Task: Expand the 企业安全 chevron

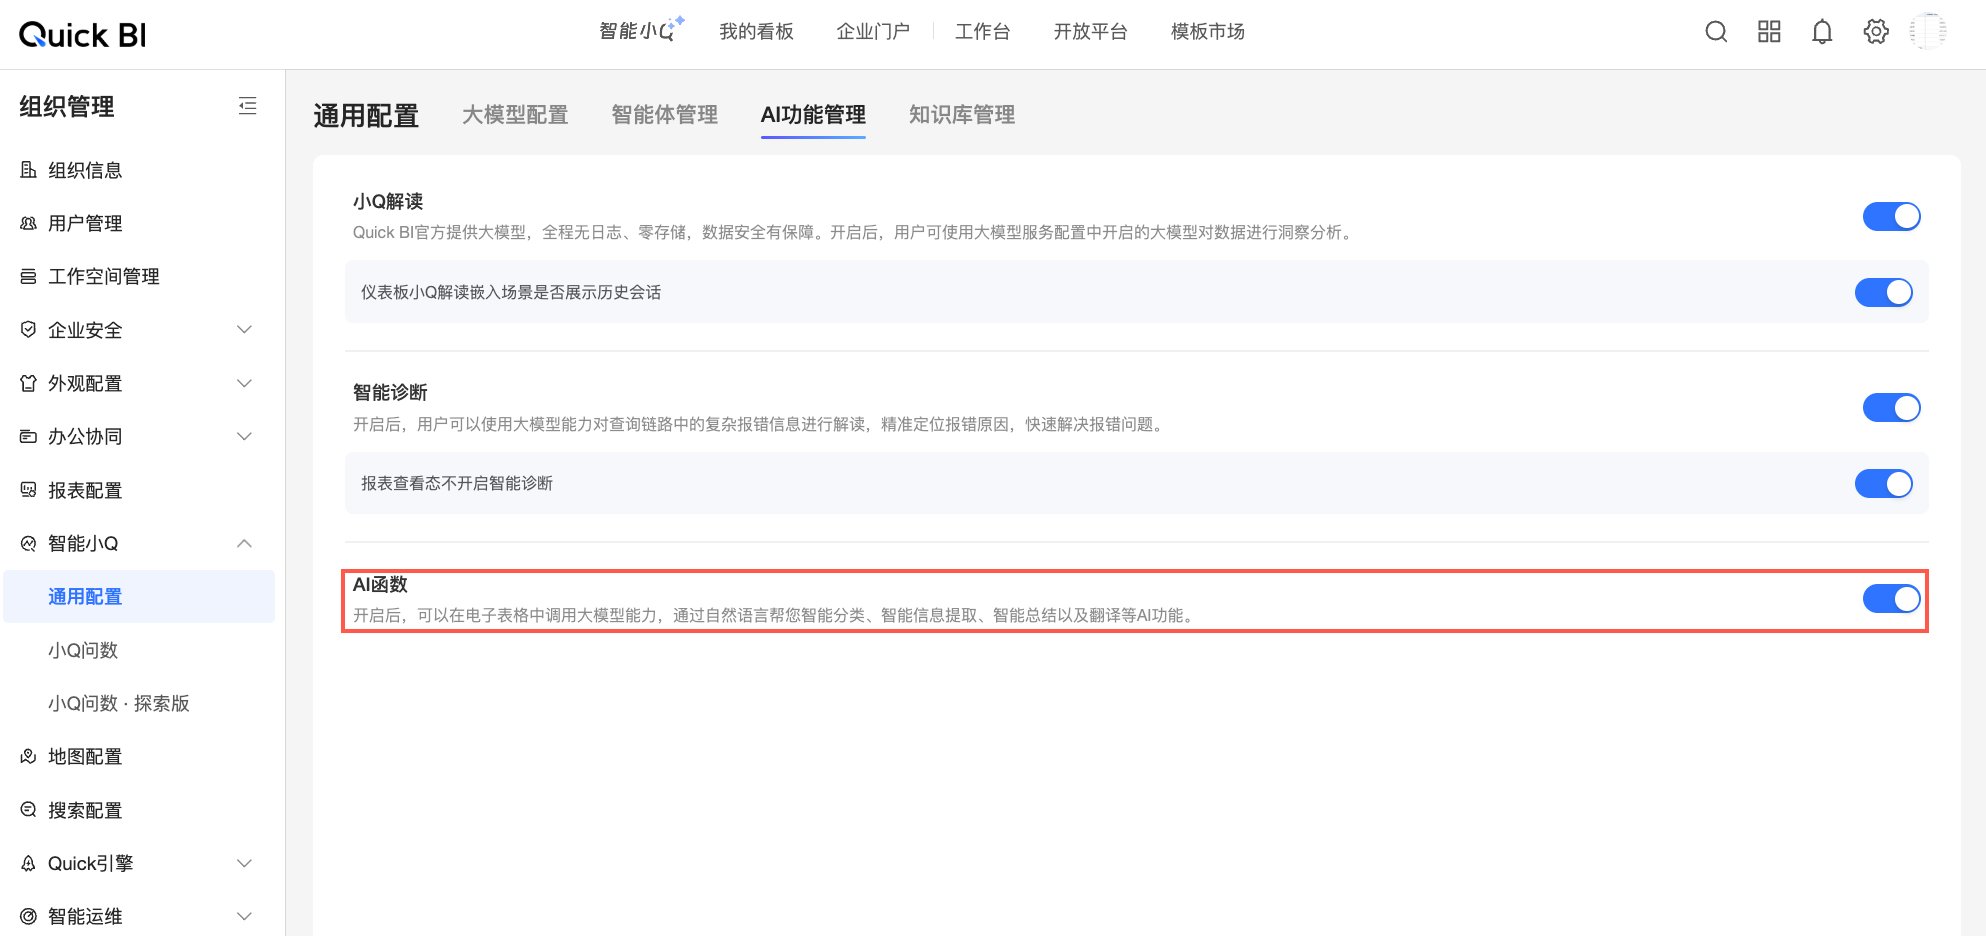Action: (244, 330)
